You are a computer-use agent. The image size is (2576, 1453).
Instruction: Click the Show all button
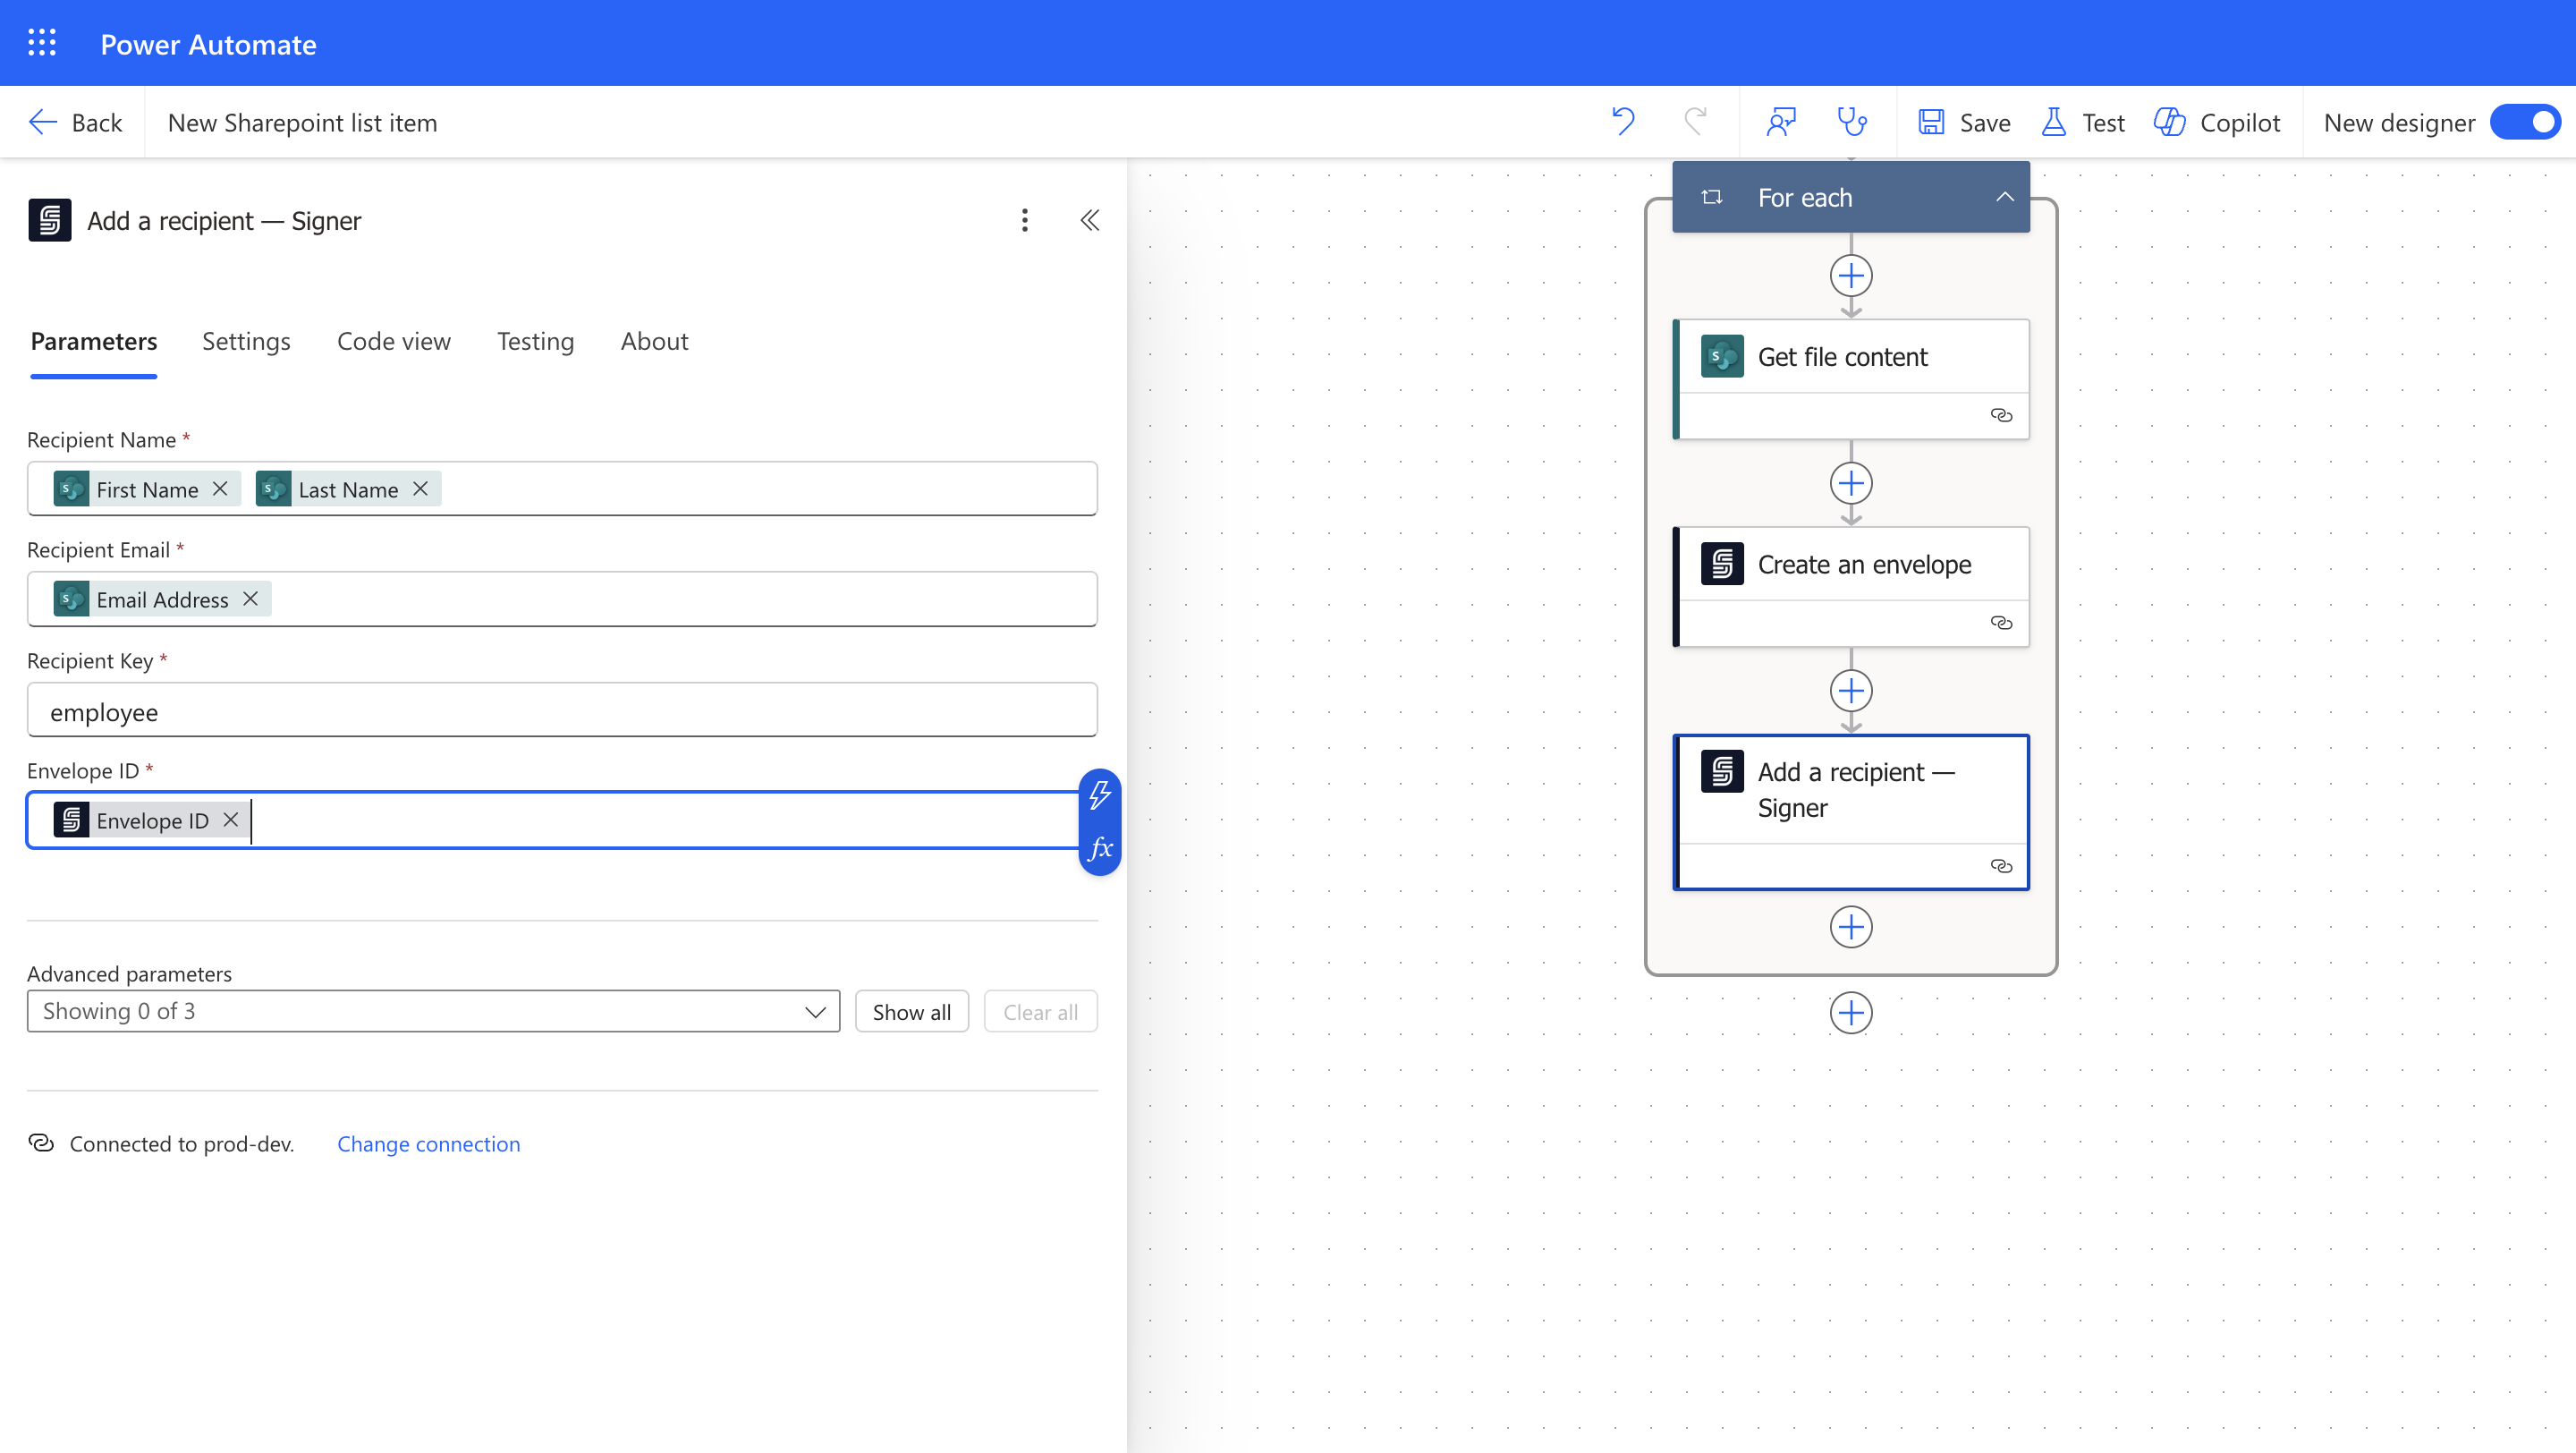(911, 1011)
